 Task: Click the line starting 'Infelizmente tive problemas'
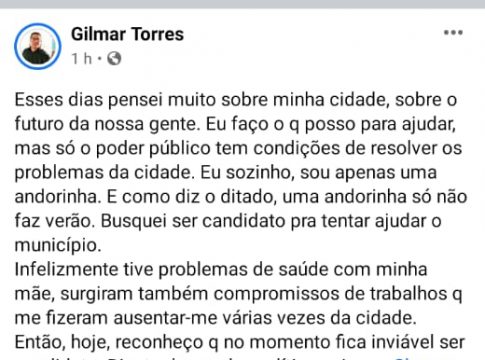(221, 269)
